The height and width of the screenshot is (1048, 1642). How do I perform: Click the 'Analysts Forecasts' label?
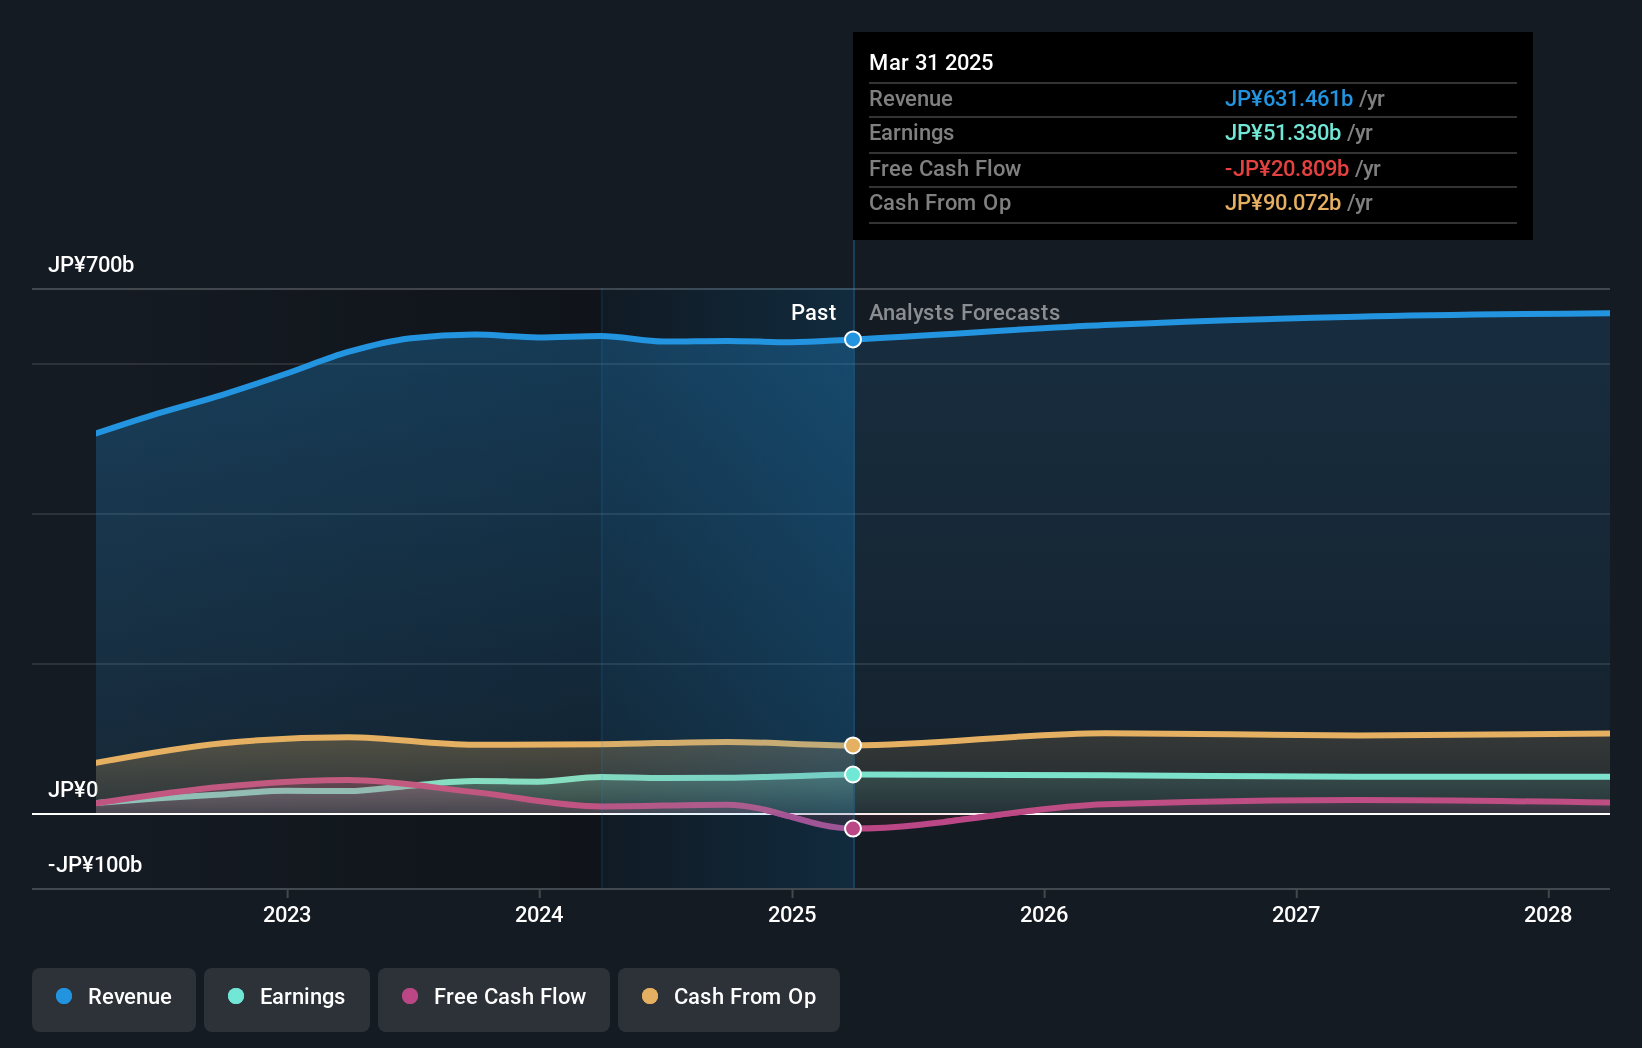pyautogui.click(x=964, y=312)
